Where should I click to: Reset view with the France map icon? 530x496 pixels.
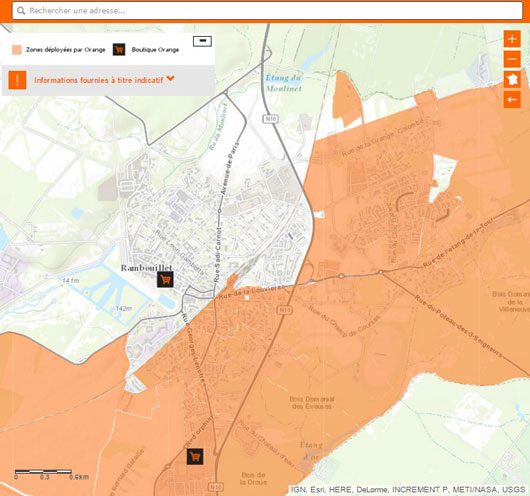point(512,79)
